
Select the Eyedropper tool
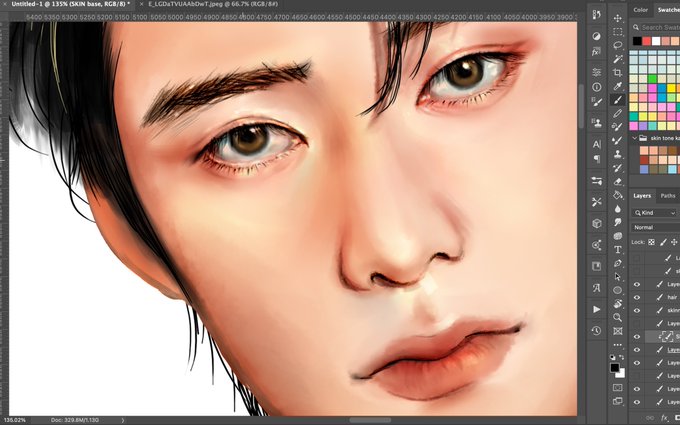click(618, 86)
